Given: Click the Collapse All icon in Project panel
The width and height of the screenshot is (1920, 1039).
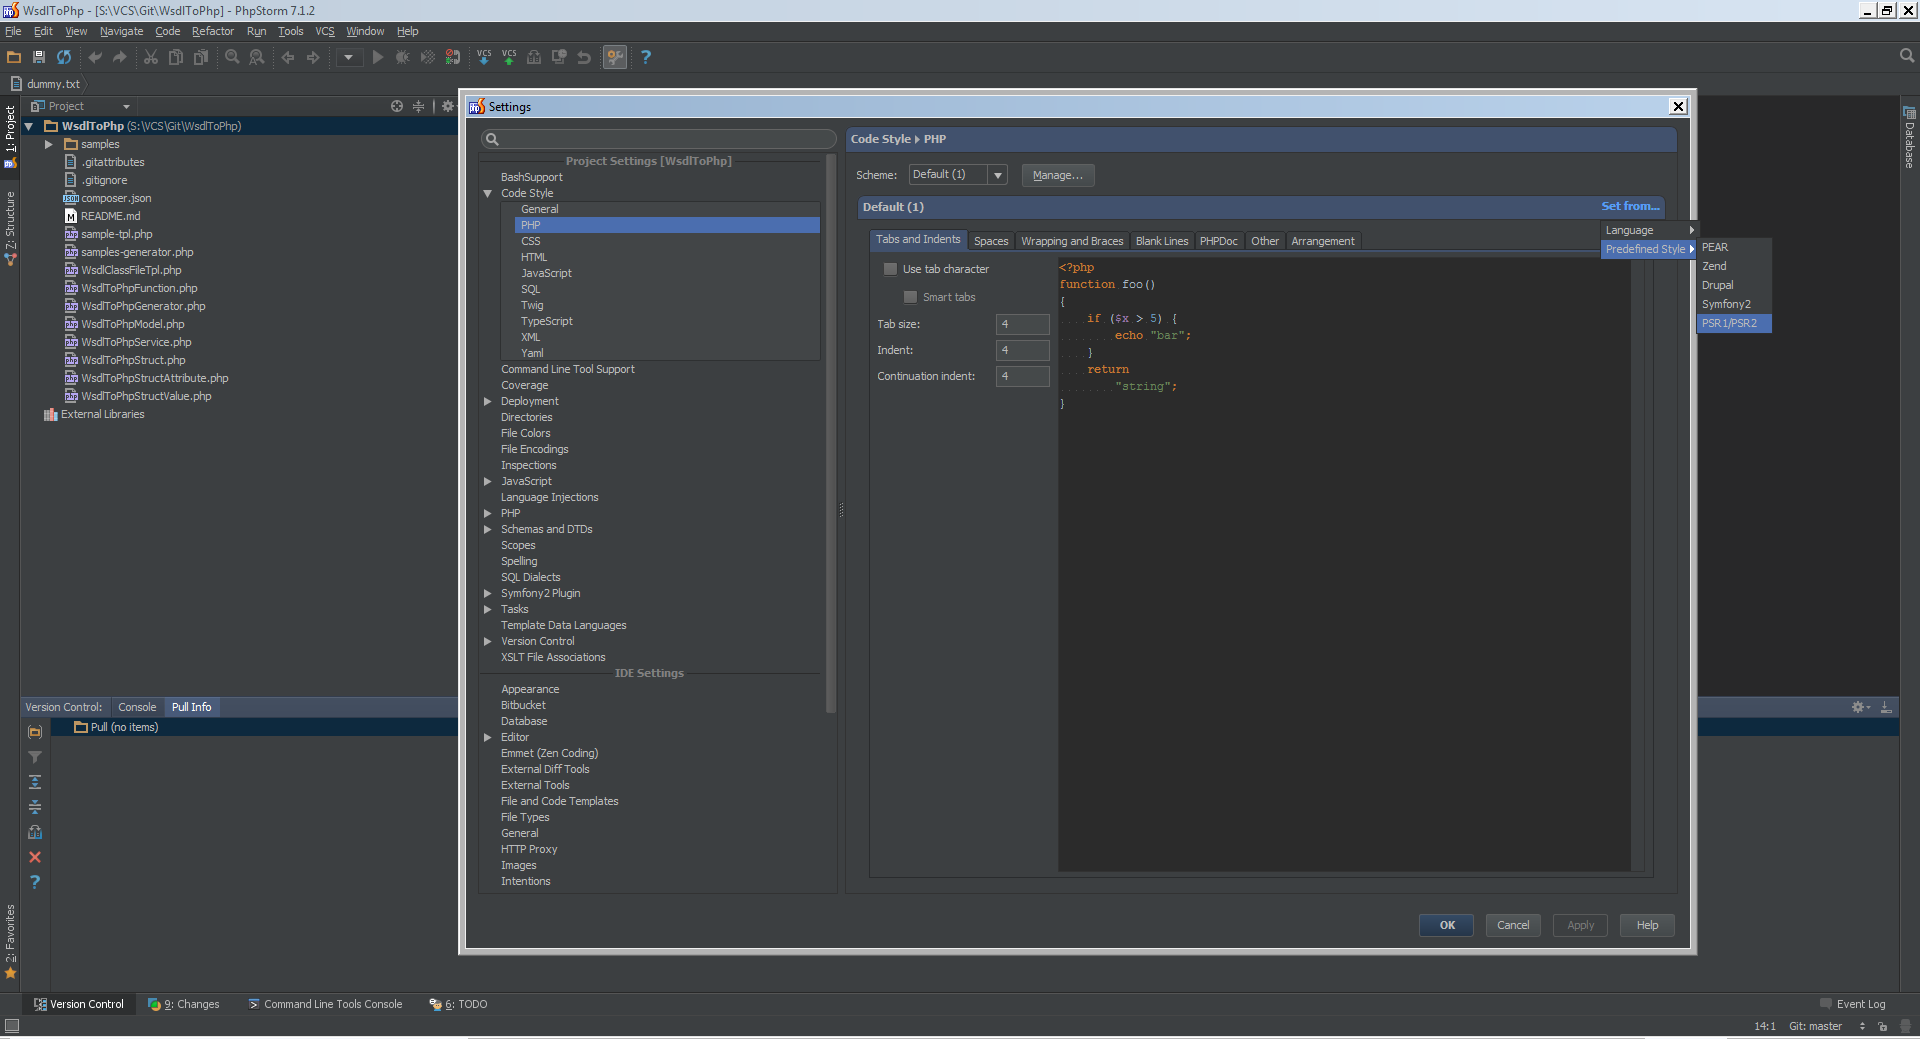Looking at the screenshot, I should click(x=419, y=106).
